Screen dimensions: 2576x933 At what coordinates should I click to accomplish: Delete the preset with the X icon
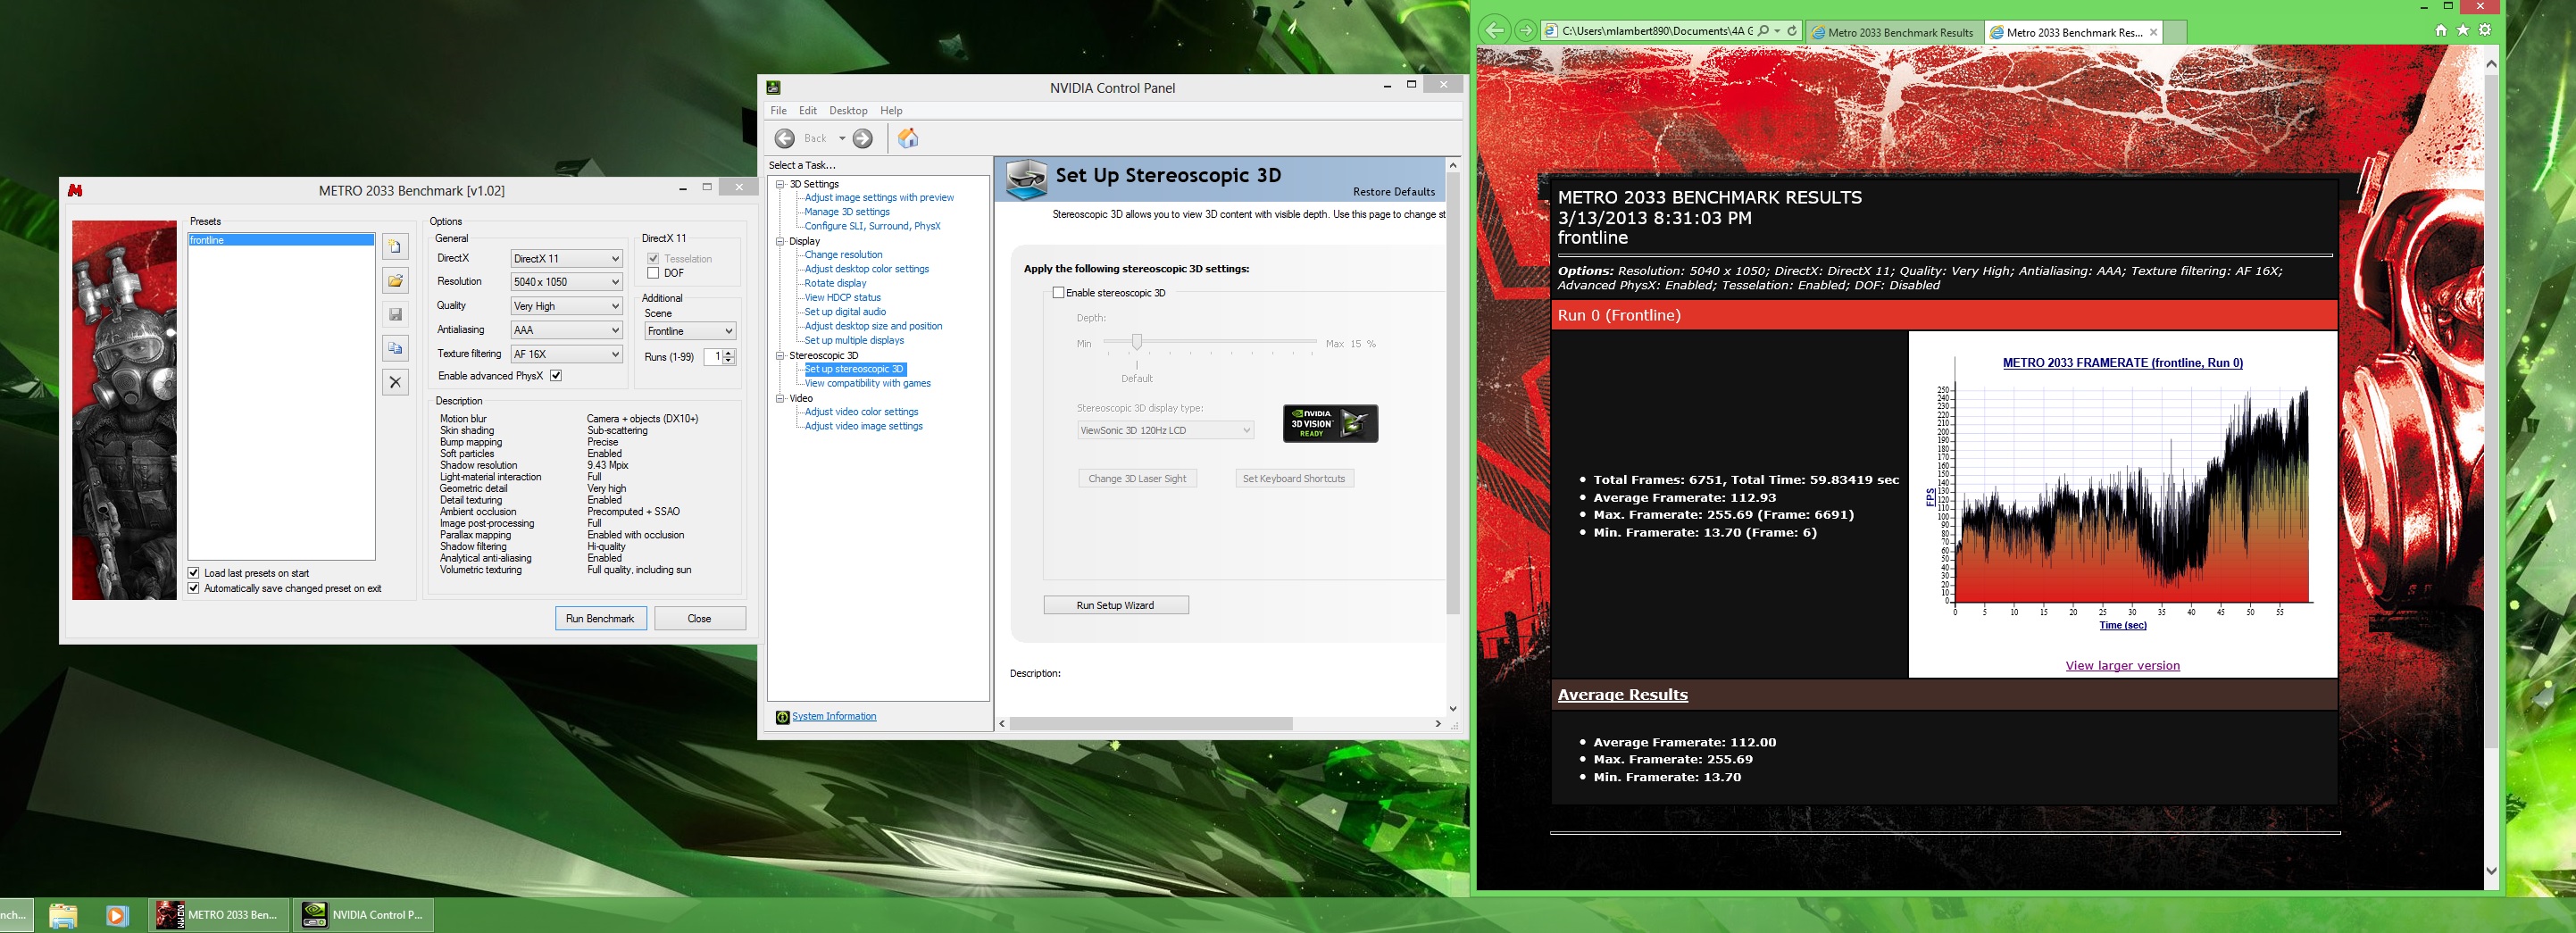click(x=395, y=382)
